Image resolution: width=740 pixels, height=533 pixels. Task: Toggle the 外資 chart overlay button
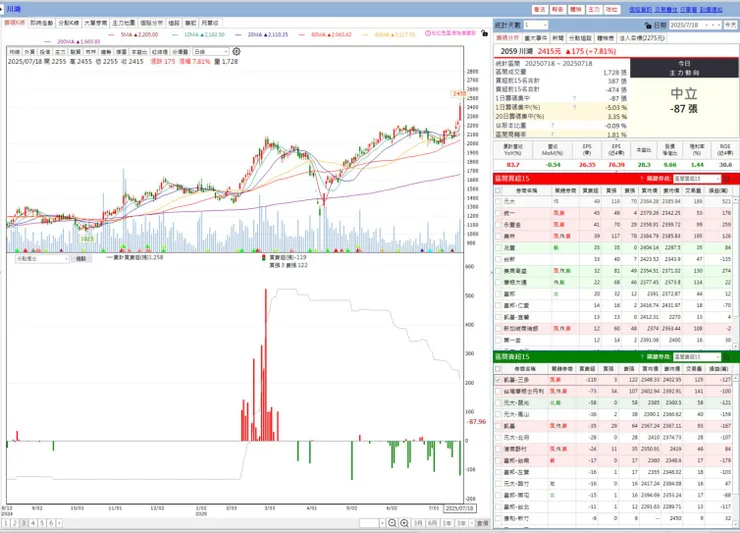pyautogui.click(x=29, y=51)
